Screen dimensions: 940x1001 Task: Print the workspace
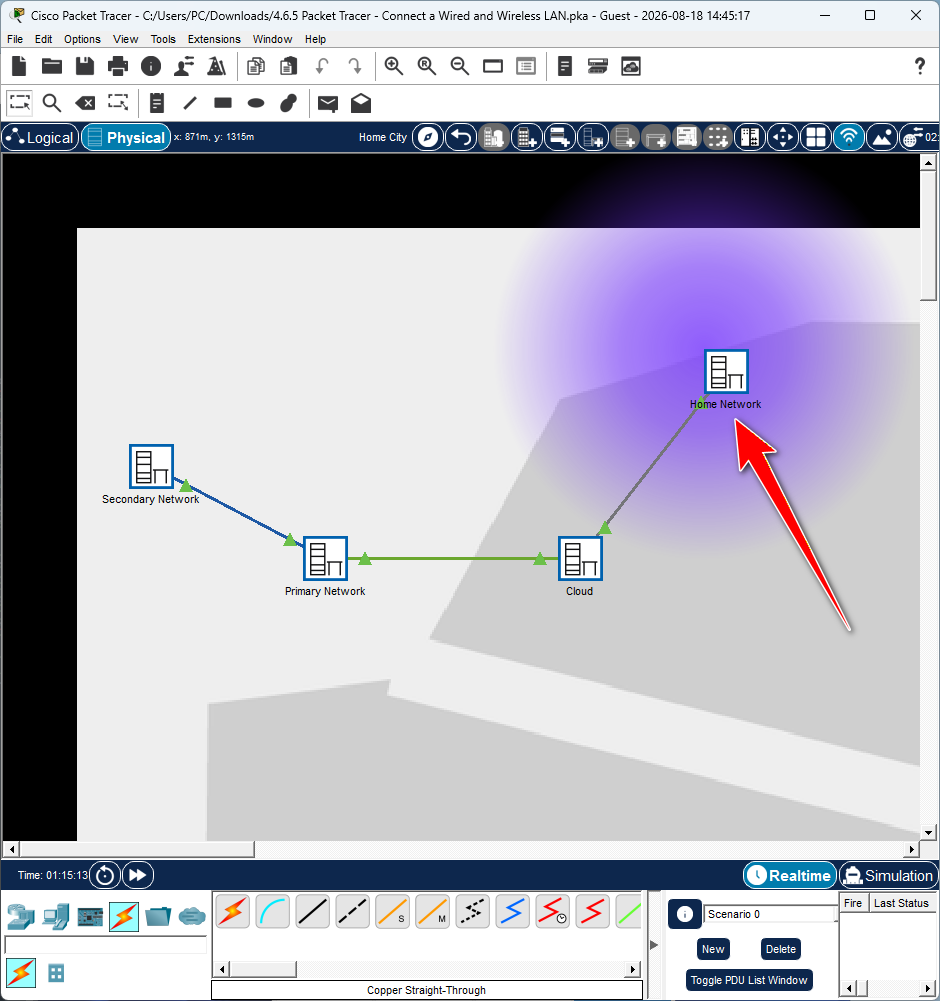[118, 66]
